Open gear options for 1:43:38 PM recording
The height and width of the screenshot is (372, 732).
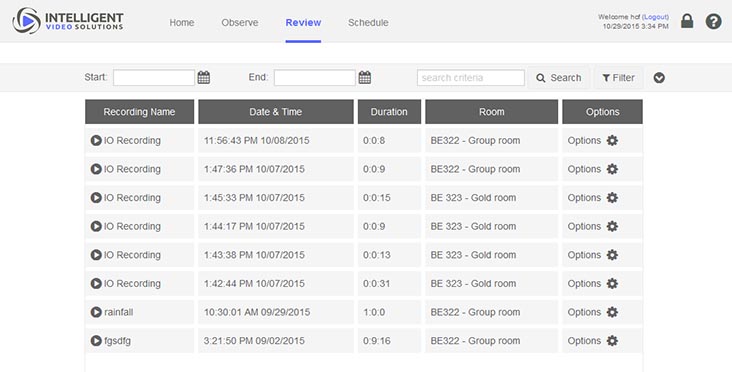pyautogui.click(x=612, y=255)
